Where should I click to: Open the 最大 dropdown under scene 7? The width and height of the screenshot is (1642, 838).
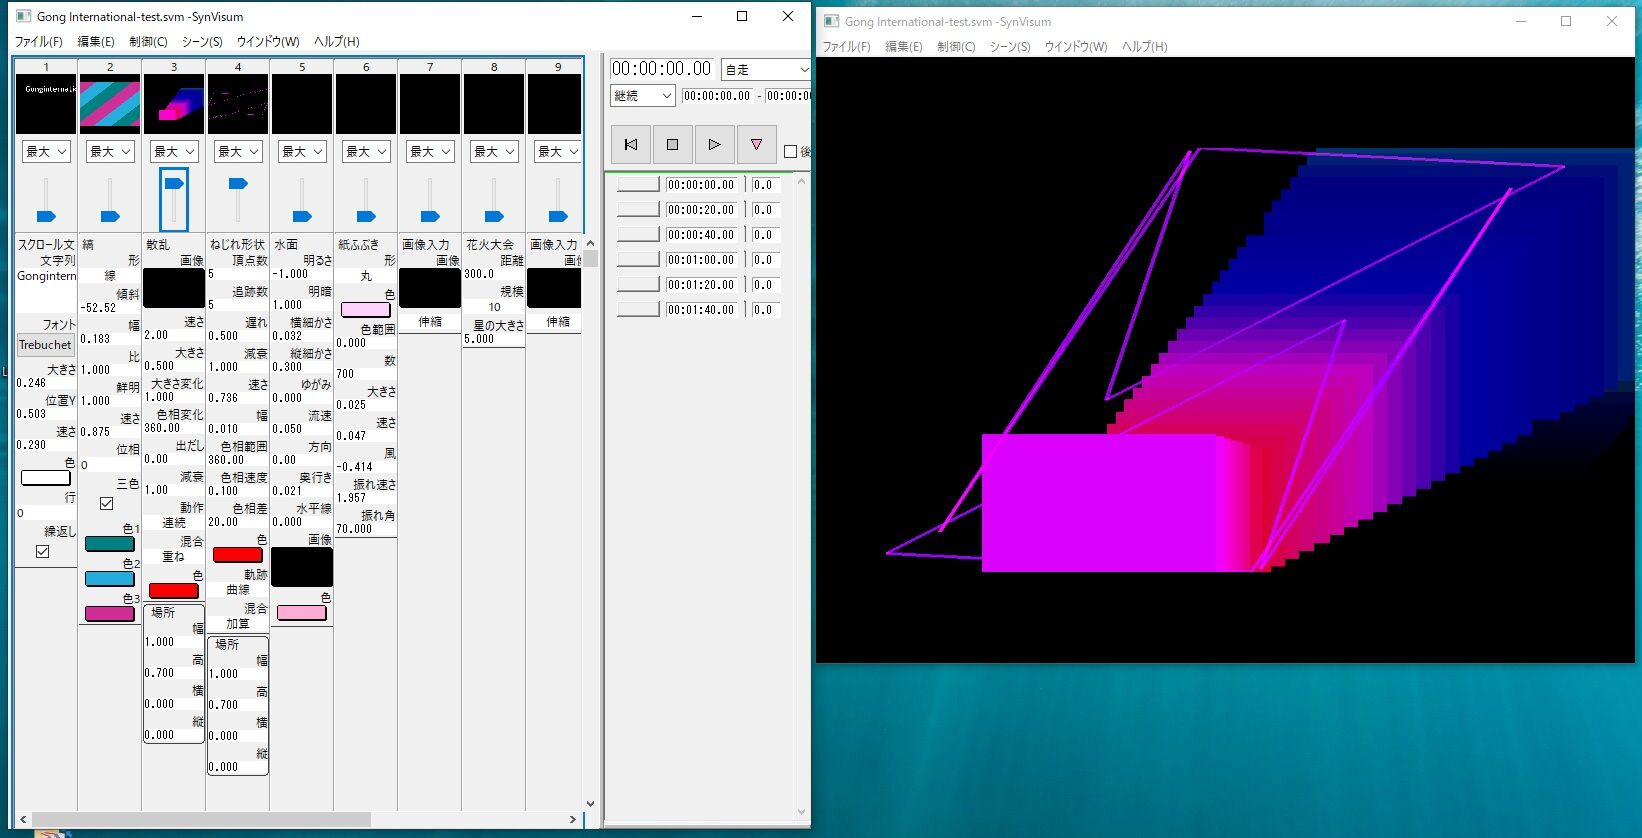pyautogui.click(x=430, y=151)
